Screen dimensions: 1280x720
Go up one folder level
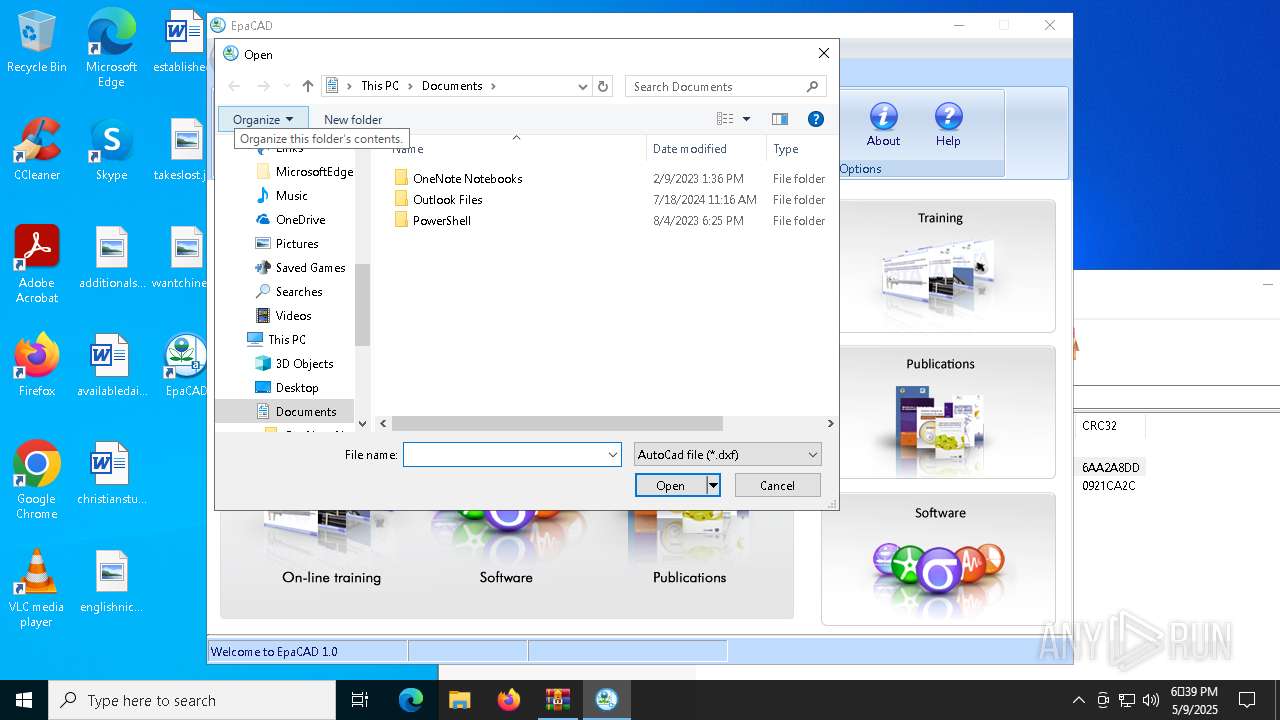[308, 86]
